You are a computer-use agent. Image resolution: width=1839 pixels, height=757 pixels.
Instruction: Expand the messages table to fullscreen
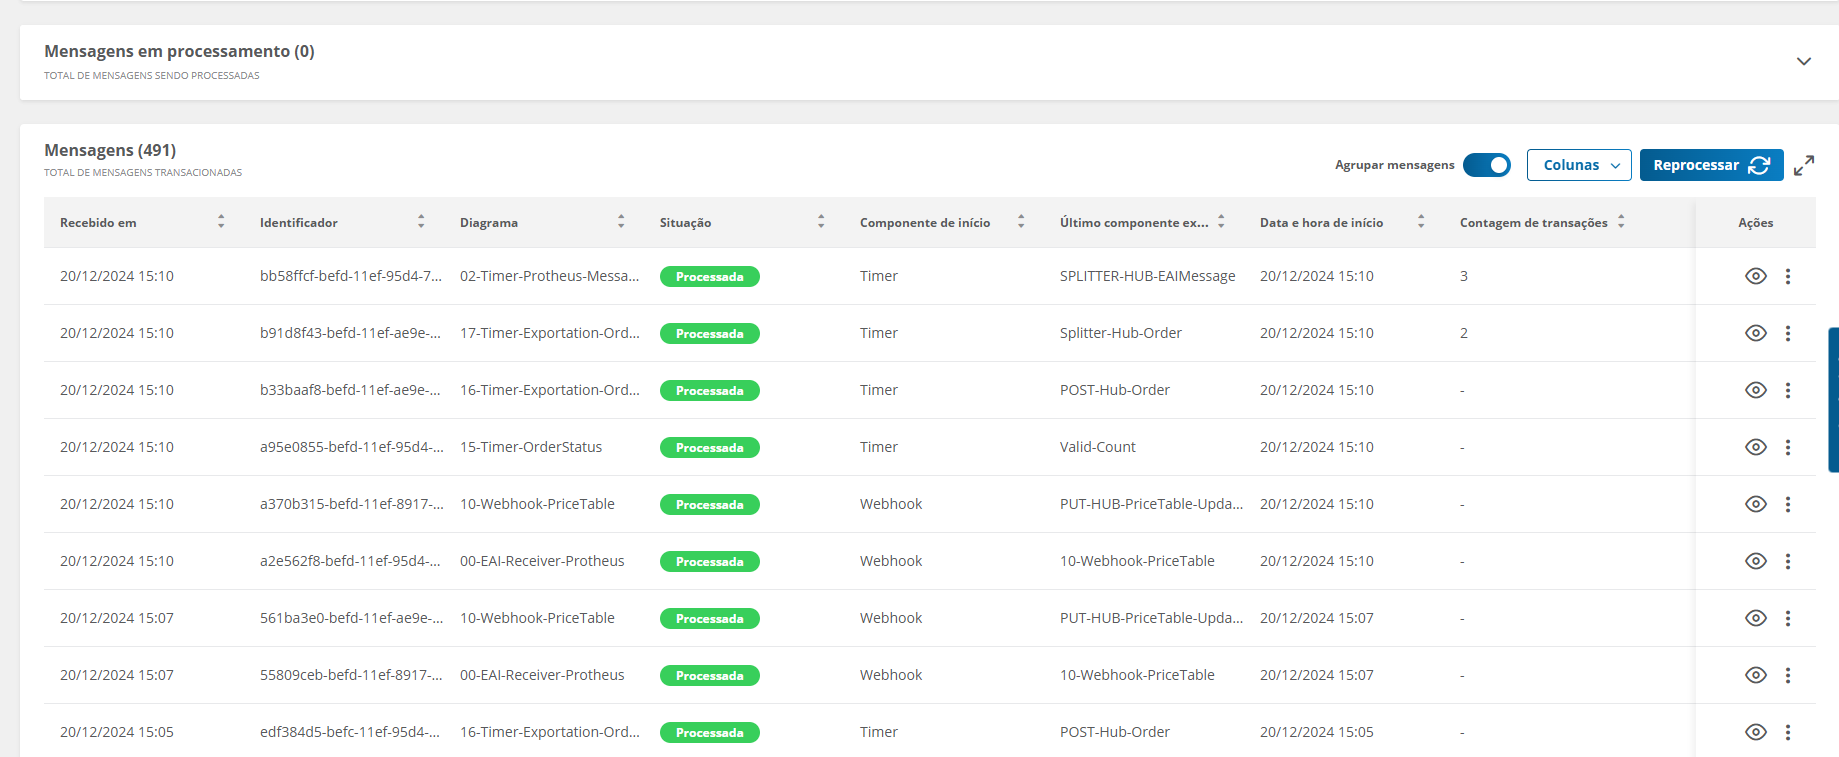[1804, 165]
